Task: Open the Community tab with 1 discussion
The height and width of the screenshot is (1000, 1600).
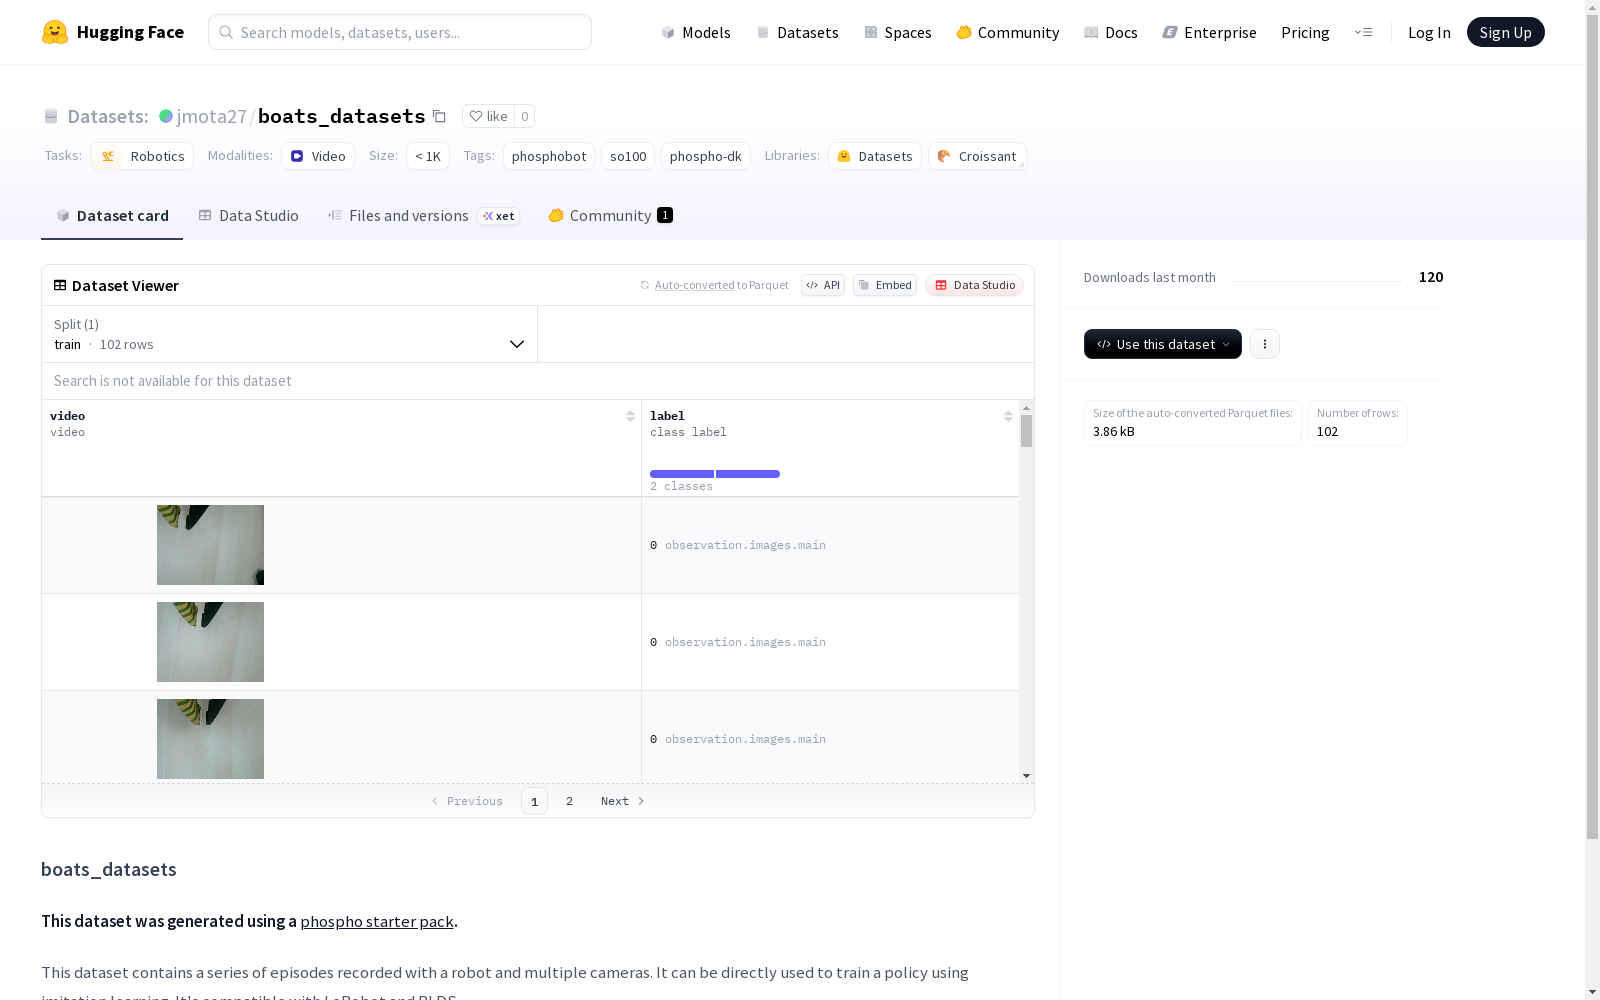Action: pos(611,216)
